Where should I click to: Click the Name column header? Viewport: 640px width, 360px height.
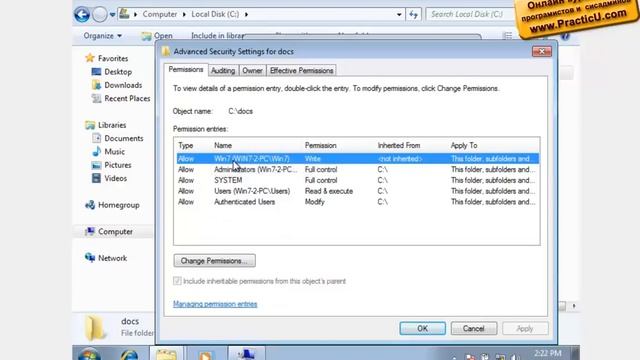pos(223,146)
